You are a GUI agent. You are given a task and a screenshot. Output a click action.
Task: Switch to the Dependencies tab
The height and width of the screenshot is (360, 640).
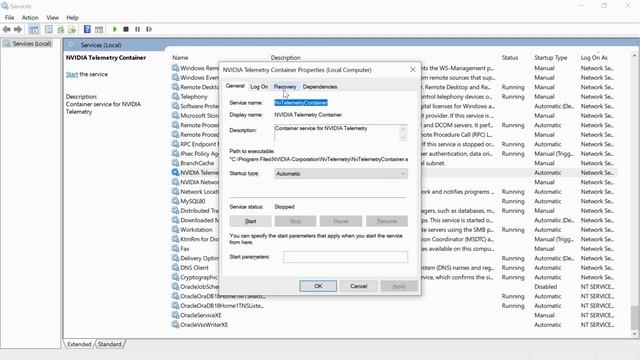point(320,87)
